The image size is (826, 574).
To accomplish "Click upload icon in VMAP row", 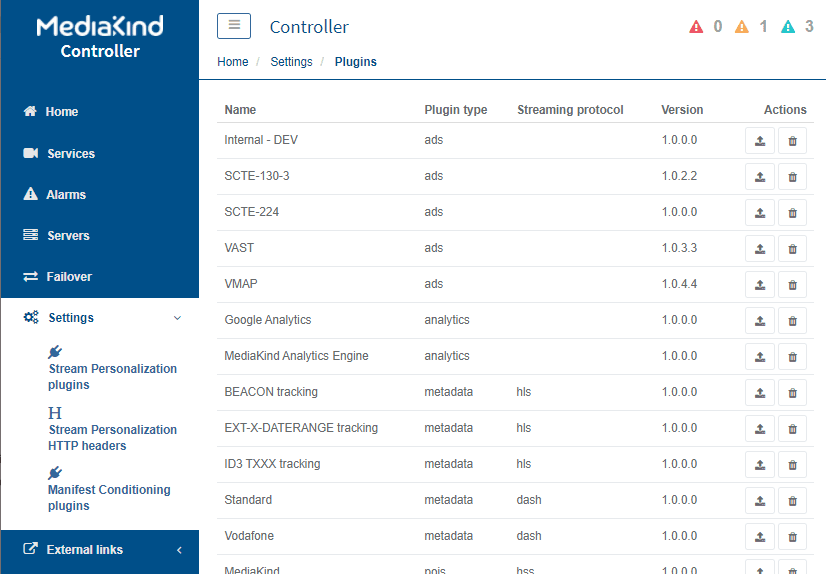I will pyautogui.click(x=760, y=284).
